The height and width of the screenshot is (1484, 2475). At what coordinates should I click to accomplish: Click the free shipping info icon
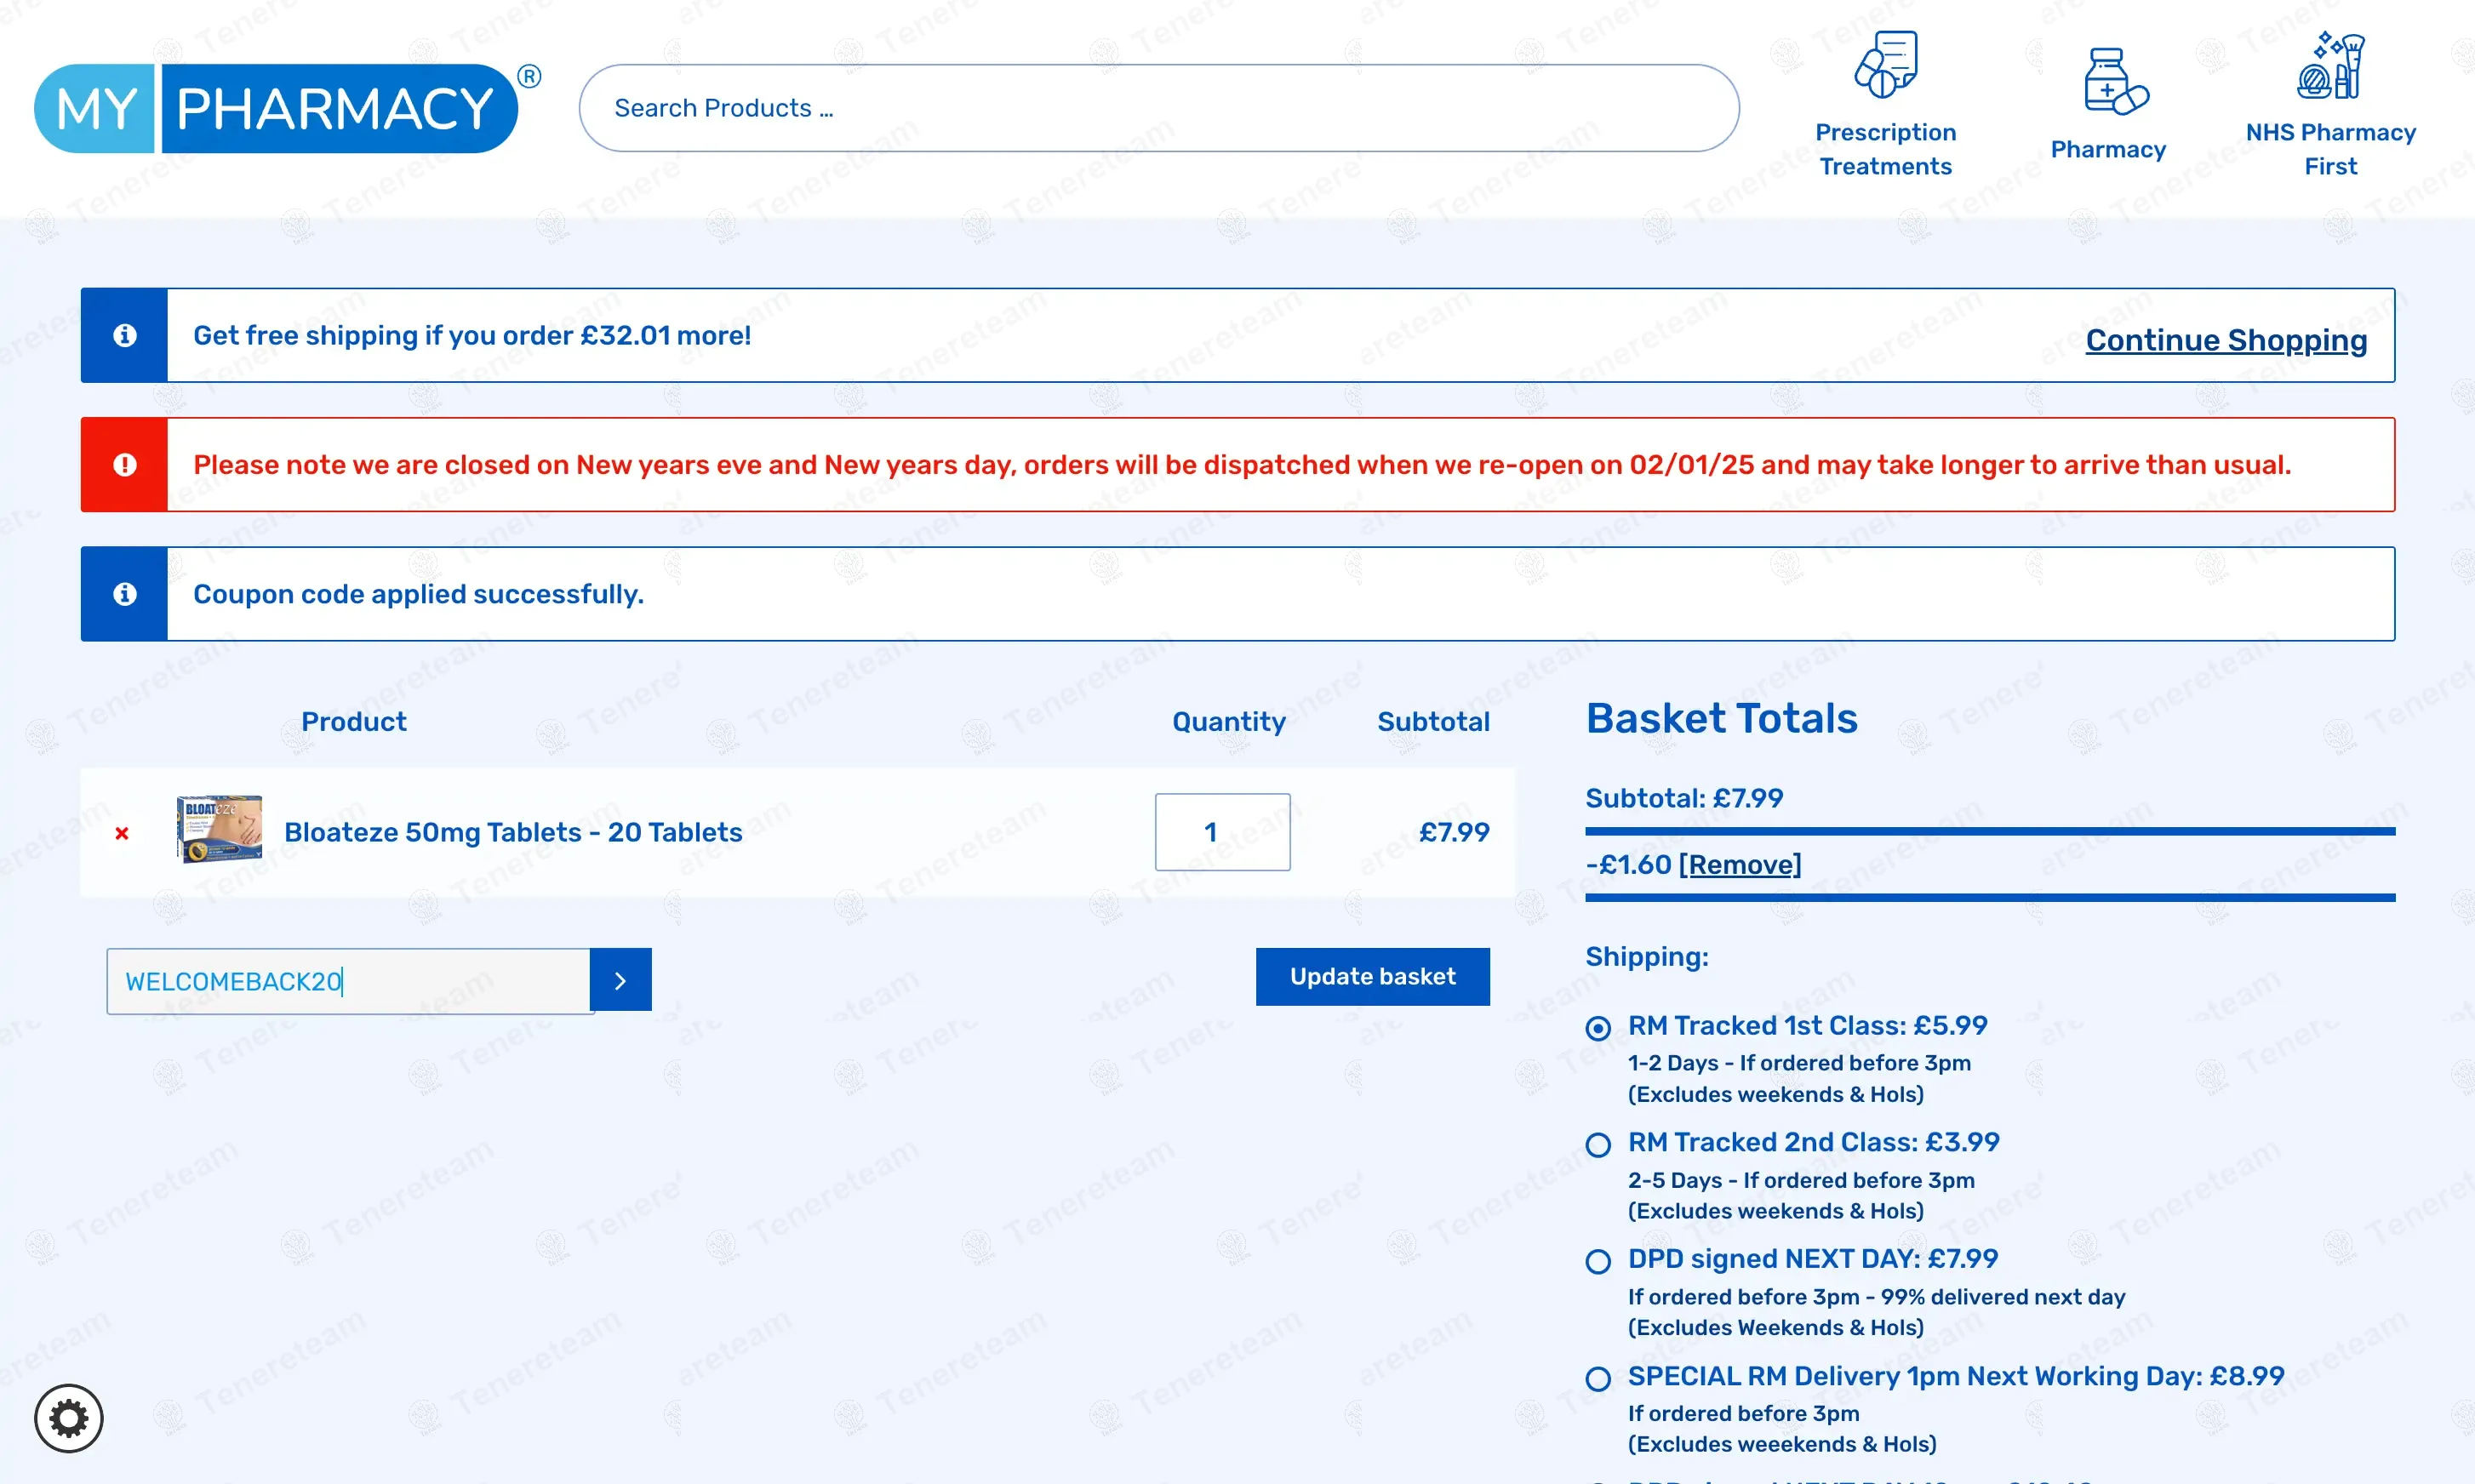point(124,336)
